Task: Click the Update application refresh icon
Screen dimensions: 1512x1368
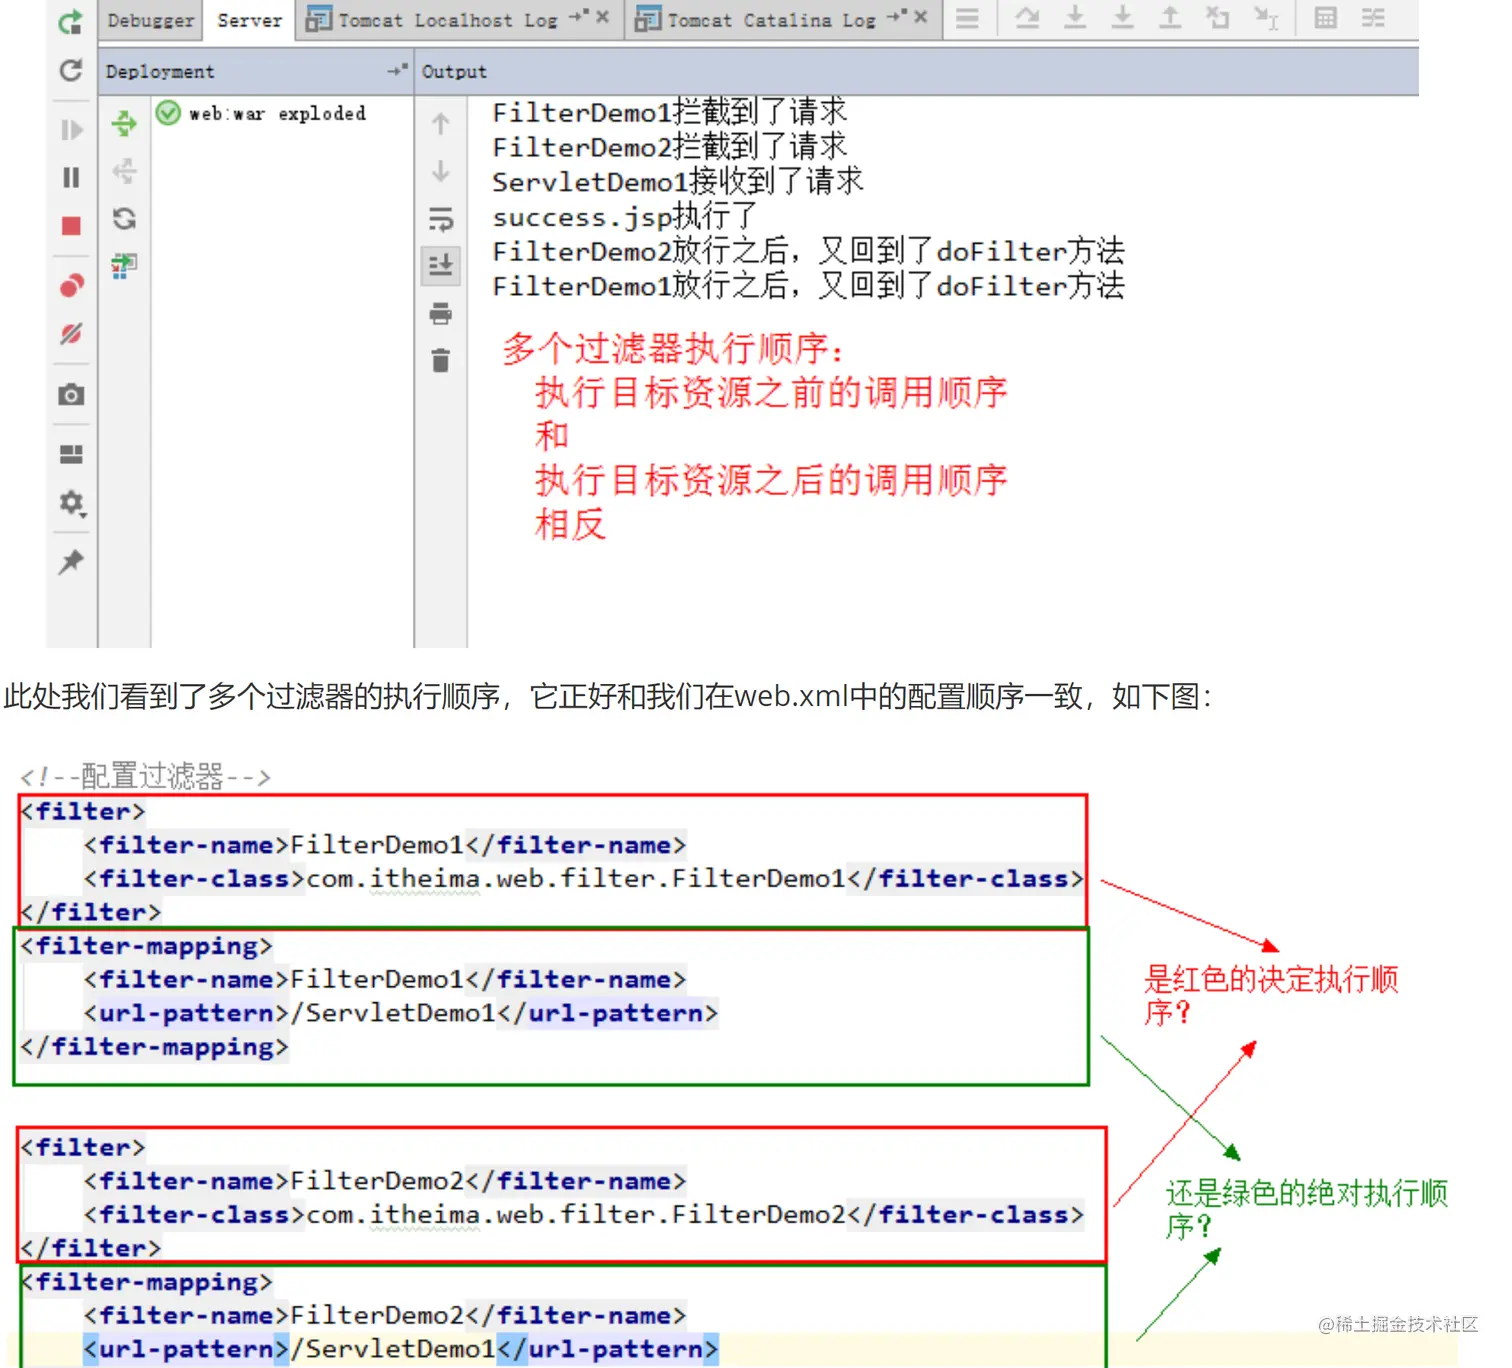Action: [x=70, y=70]
